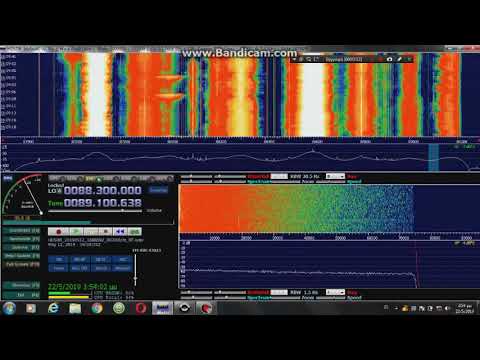Click the taskbar clock
Image resolution: width=480 pixels, height=360 pixels.
(x=465, y=309)
